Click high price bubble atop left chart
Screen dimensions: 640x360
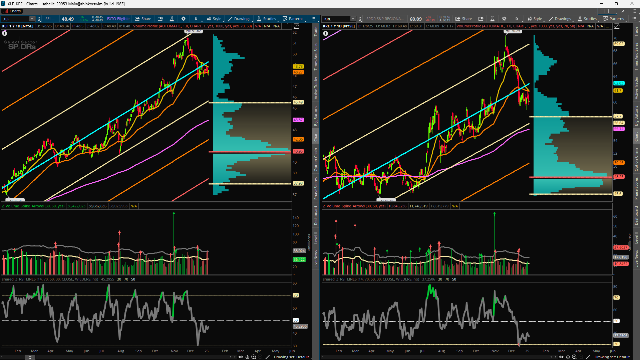pos(193,31)
